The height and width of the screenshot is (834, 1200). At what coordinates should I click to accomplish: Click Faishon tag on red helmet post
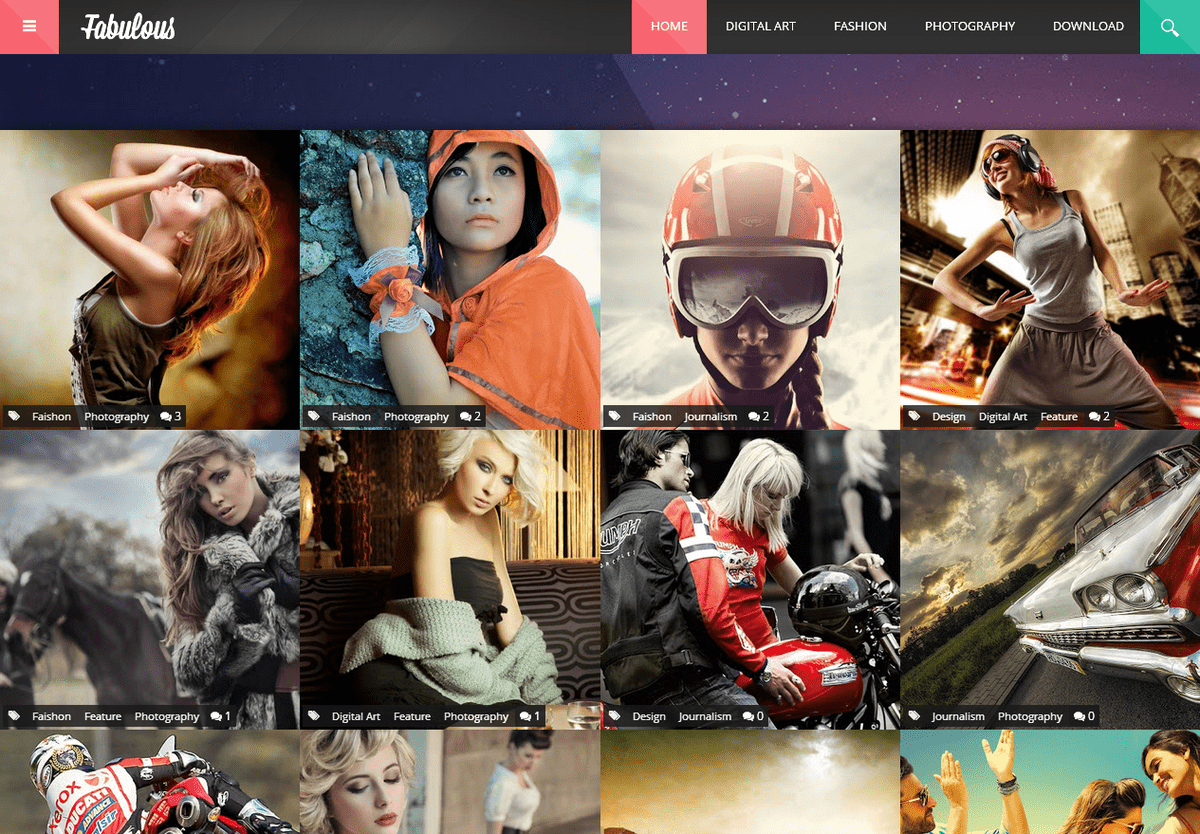[652, 416]
